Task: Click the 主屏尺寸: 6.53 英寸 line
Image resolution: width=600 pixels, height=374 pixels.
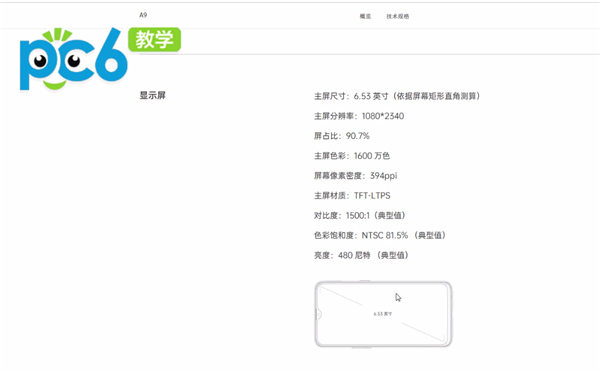Action: click(x=397, y=96)
